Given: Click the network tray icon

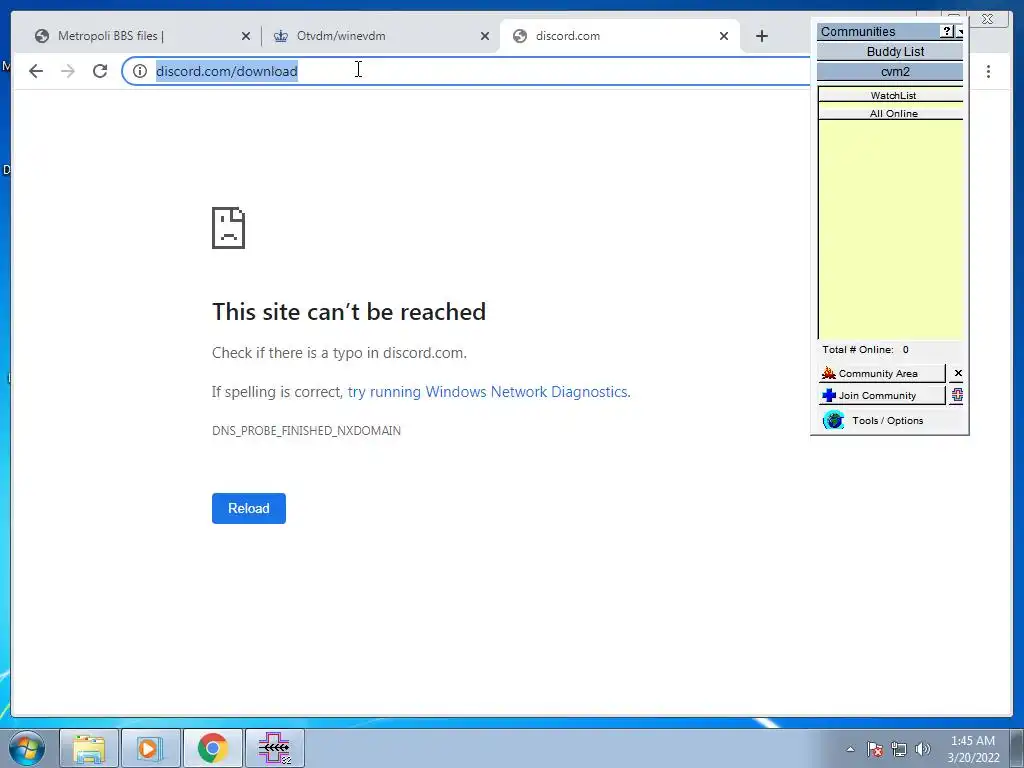Looking at the screenshot, I should [899, 749].
